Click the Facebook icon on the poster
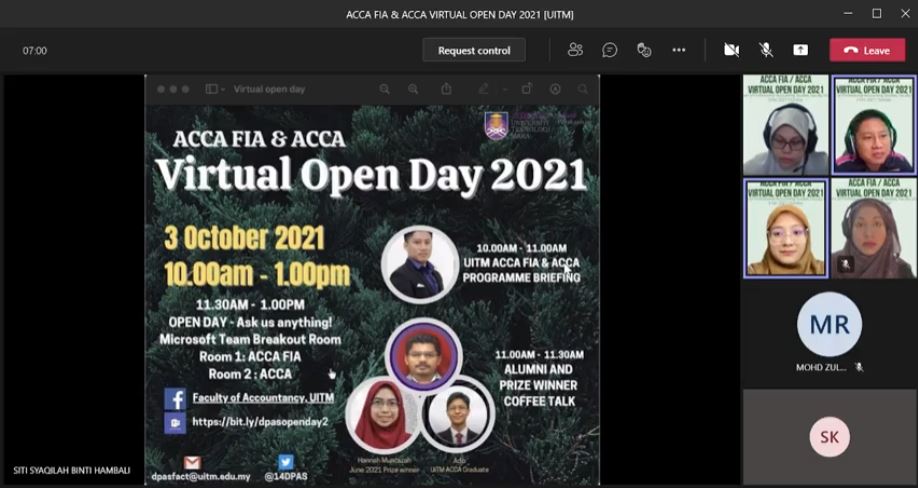The width and height of the screenshot is (918, 488). point(175,398)
